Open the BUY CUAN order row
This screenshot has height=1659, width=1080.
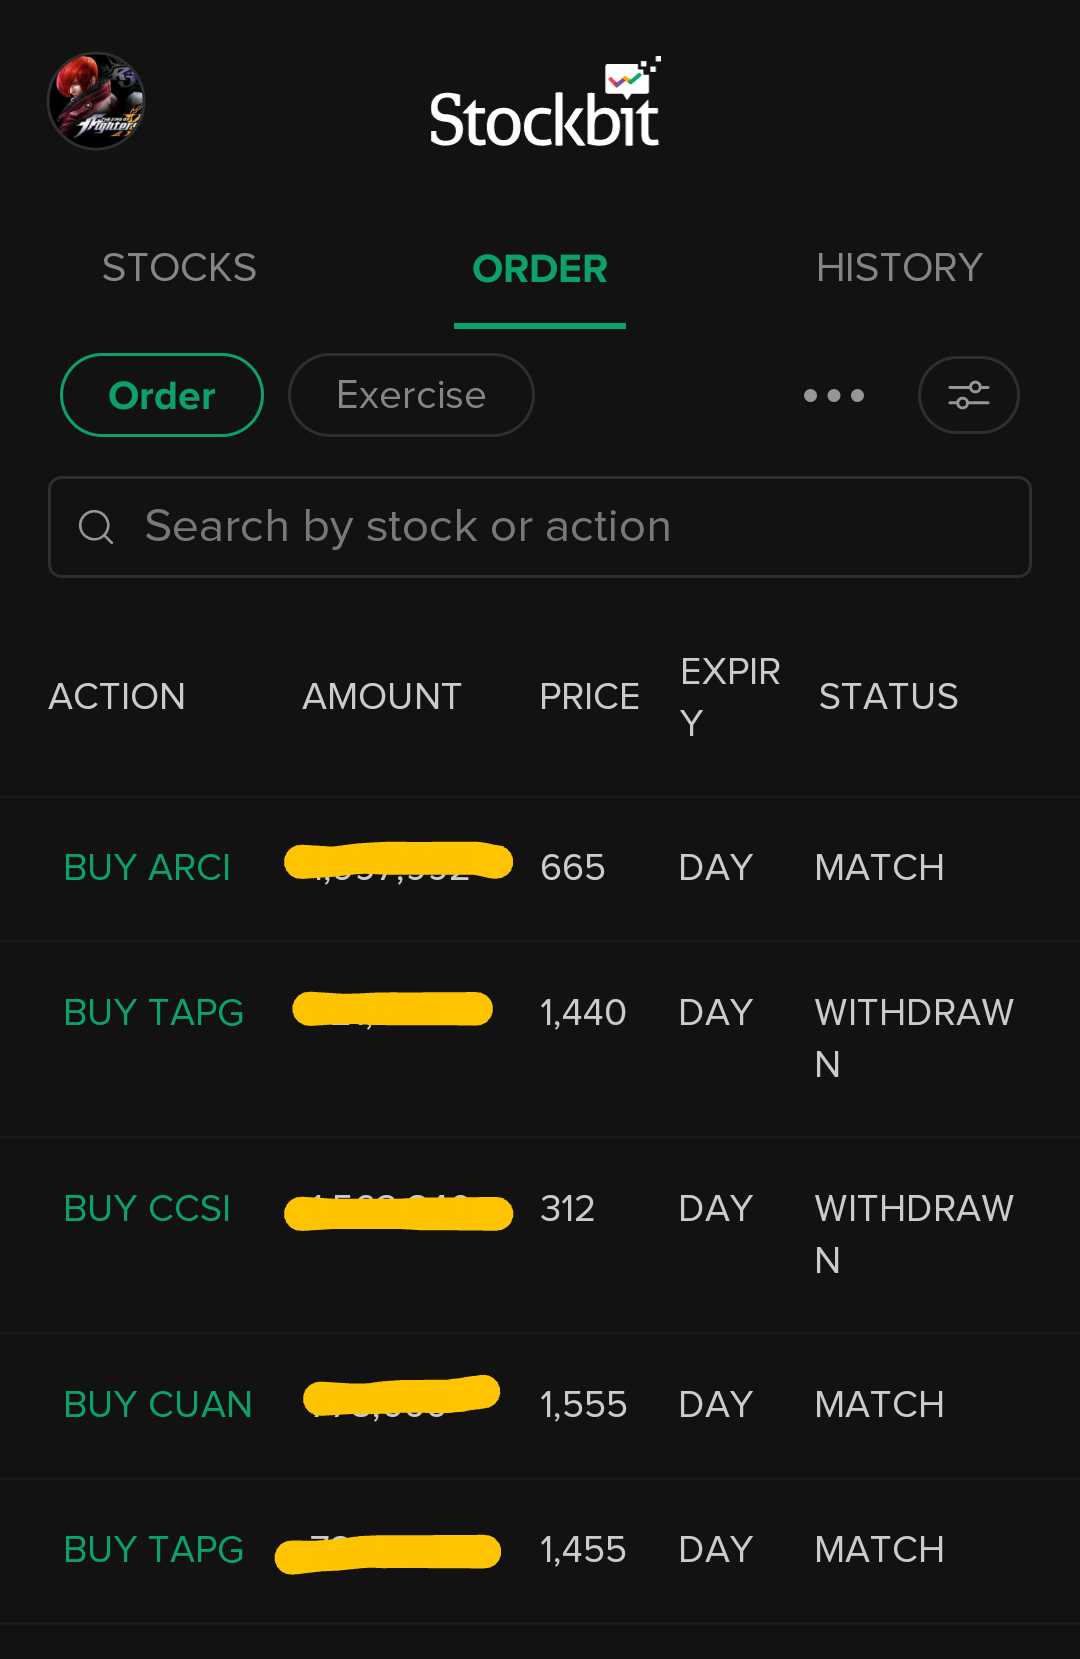click(540, 1405)
